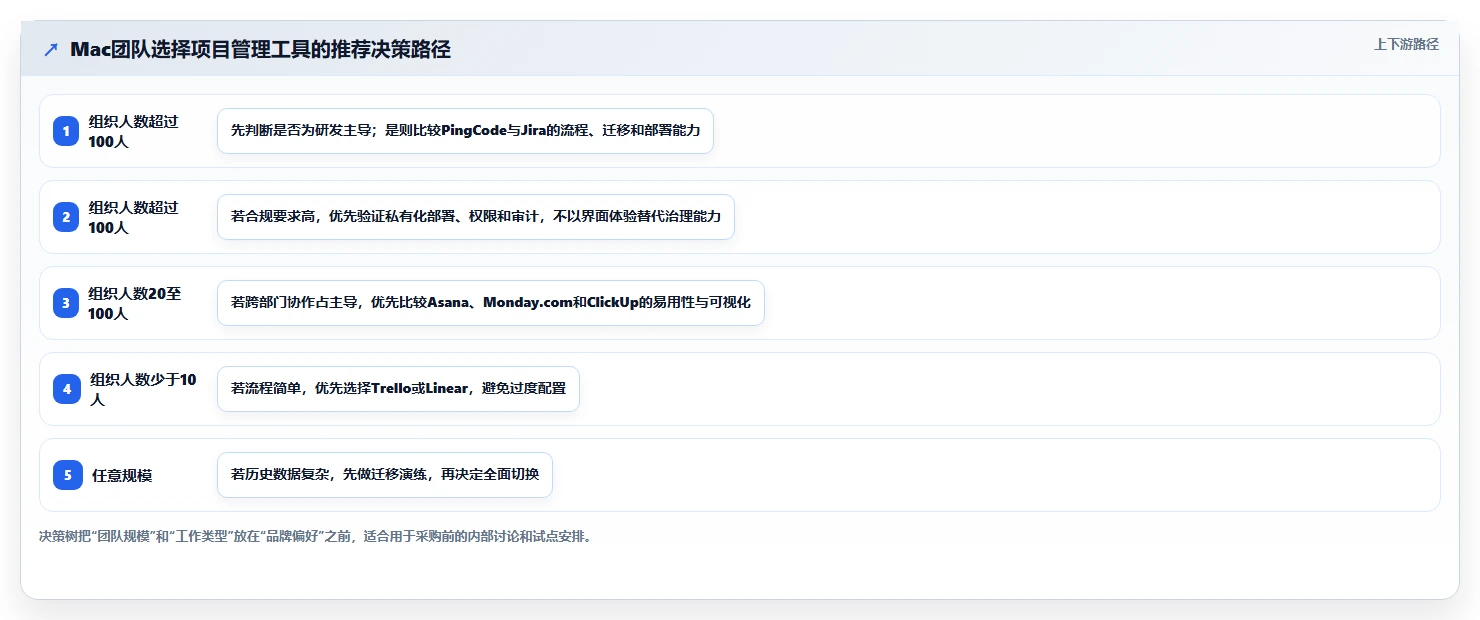Click the footnote text starting with 决策树把
This screenshot has width=1480, height=620.
[316, 537]
